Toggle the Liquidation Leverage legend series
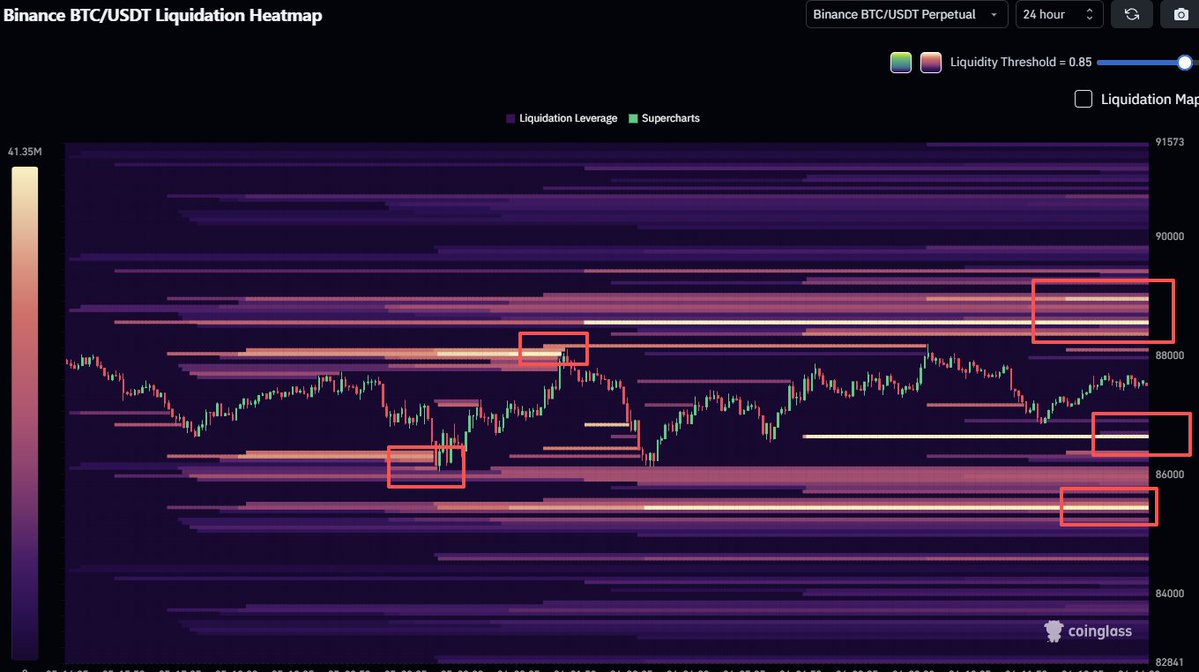The width and height of the screenshot is (1199, 672). point(561,118)
